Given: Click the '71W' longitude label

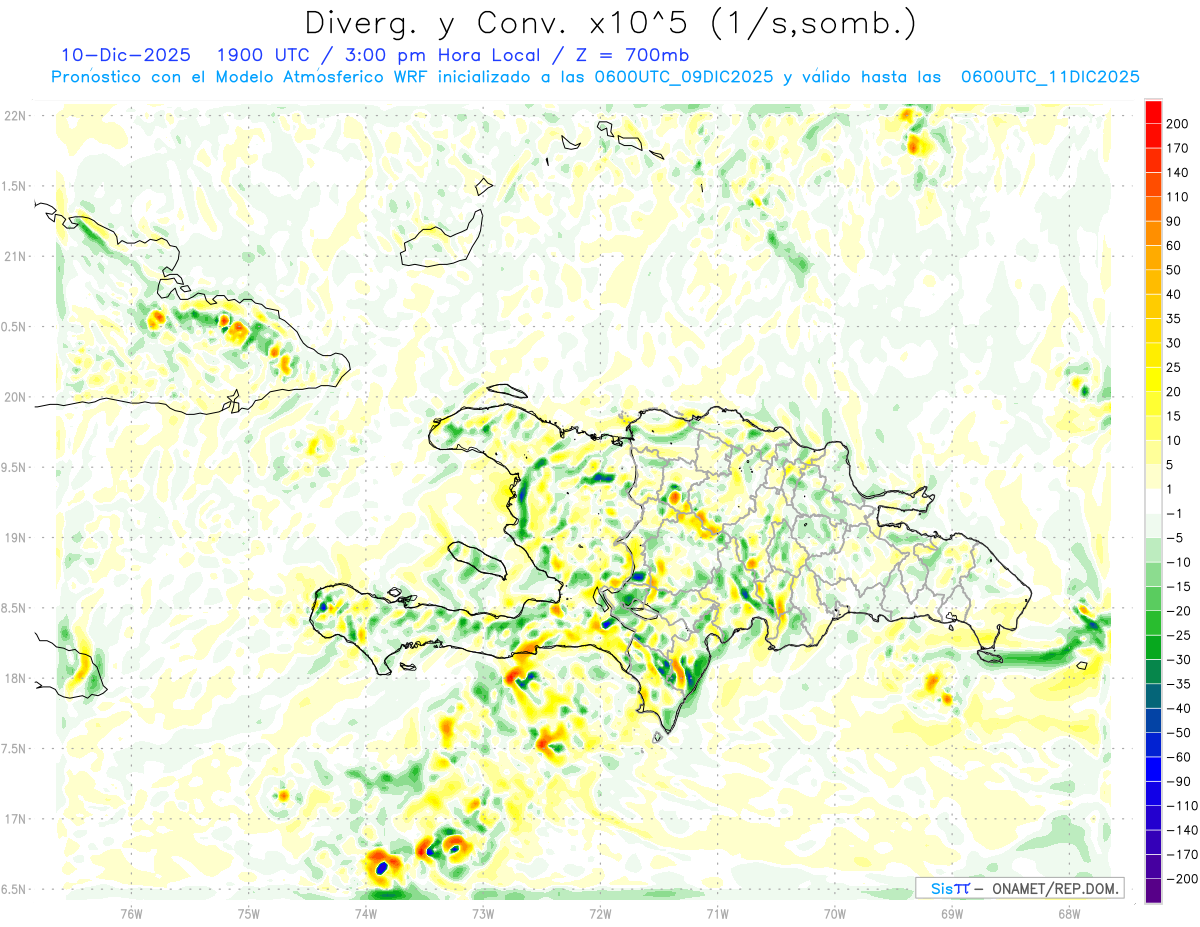Looking at the screenshot, I should [x=717, y=913].
